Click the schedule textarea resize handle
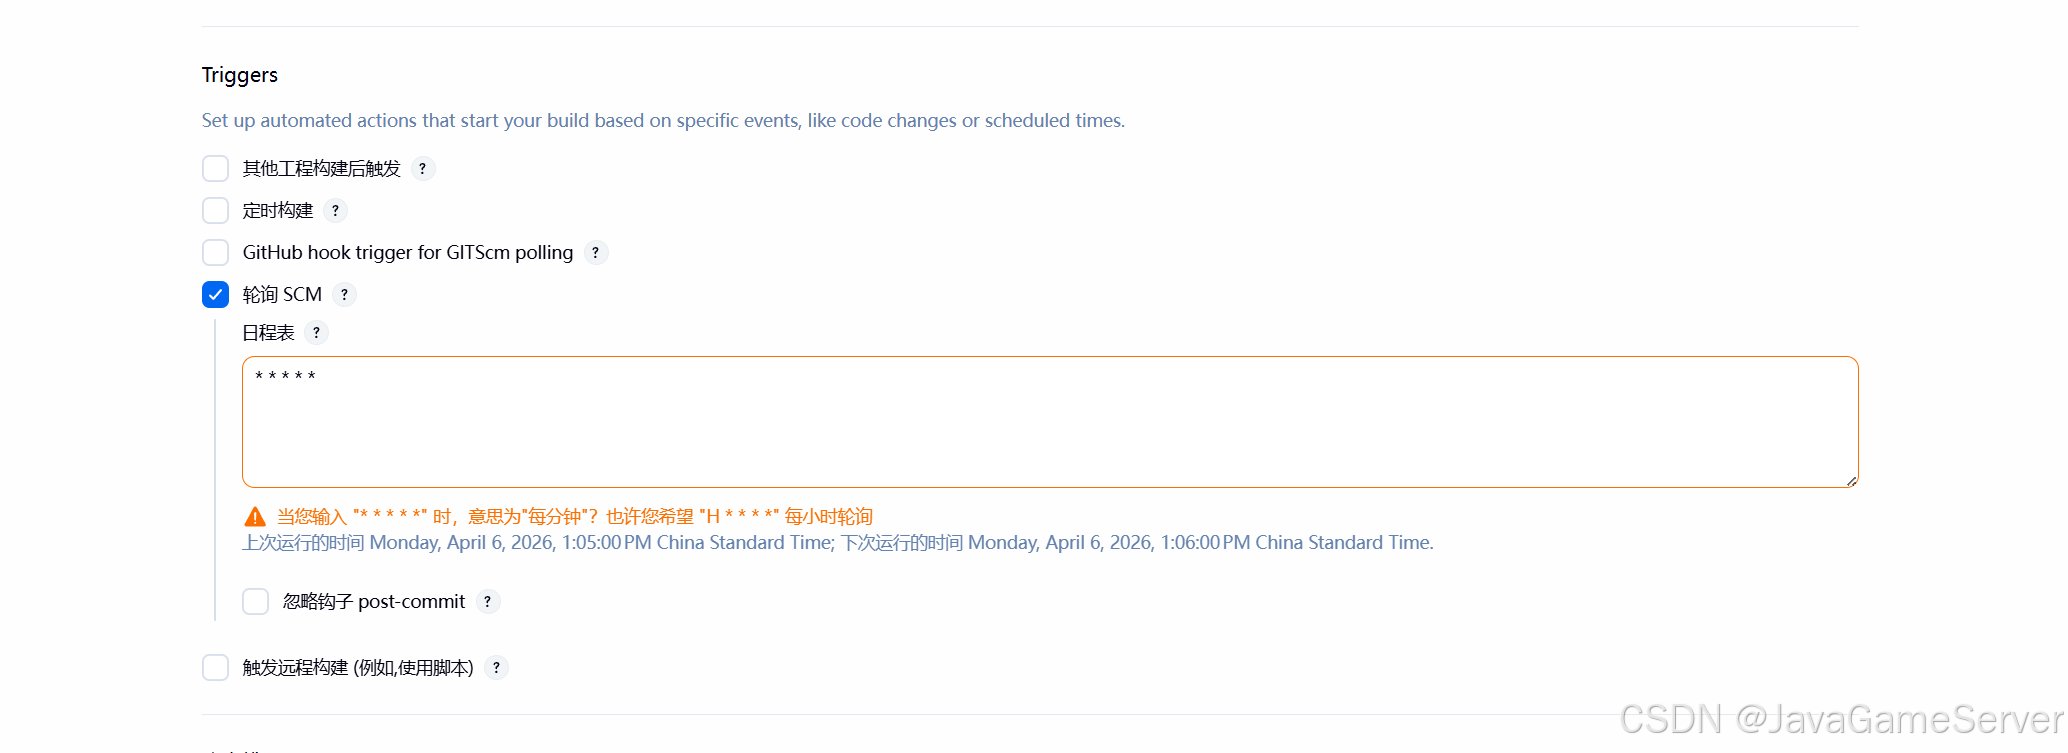The width and height of the screenshot is (2068, 753). 1851,481
